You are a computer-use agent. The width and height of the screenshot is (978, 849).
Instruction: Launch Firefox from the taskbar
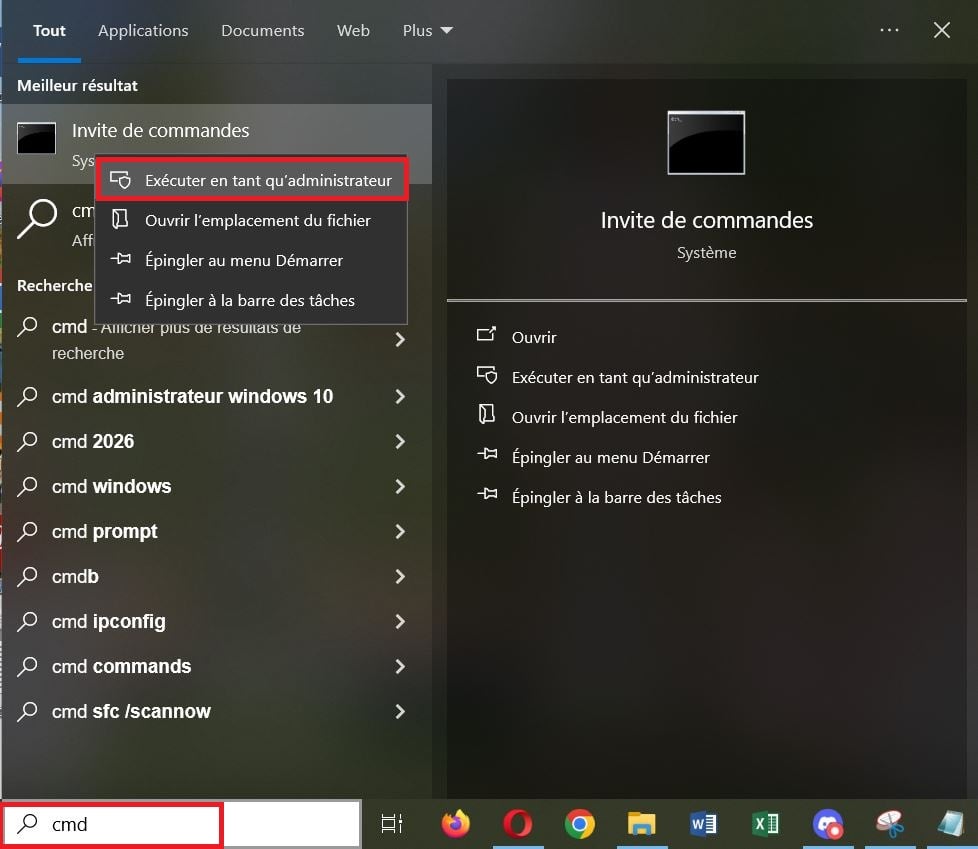(x=456, y=823)
